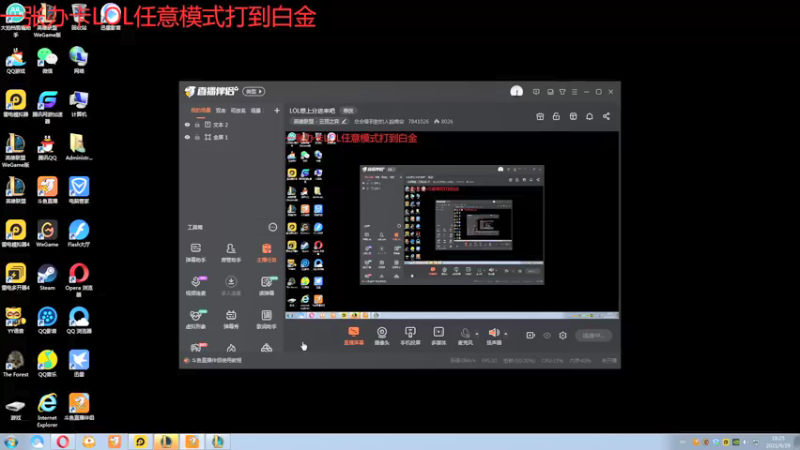Edit the 英雄联盟 category tag
Image resolution: width=800 pixels, height=450 pixels.
tap(319, 121)
